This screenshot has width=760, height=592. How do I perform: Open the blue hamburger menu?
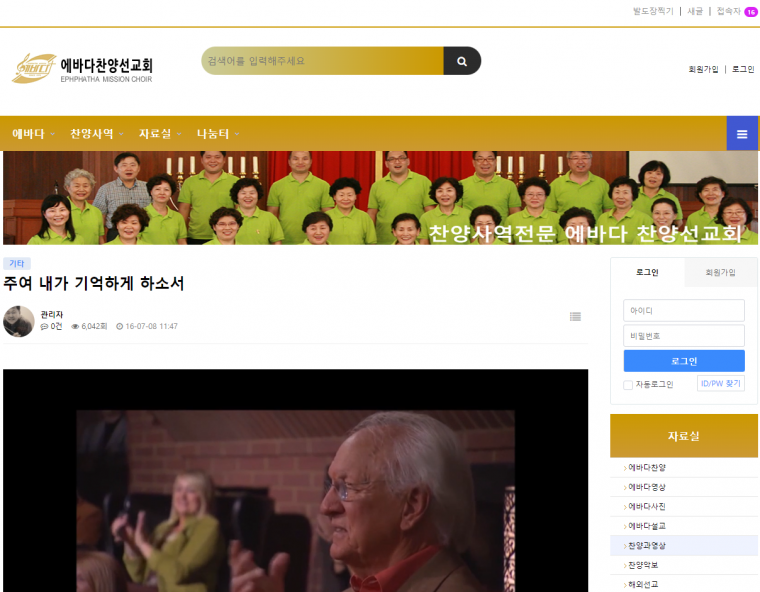(x=741, y=133)
